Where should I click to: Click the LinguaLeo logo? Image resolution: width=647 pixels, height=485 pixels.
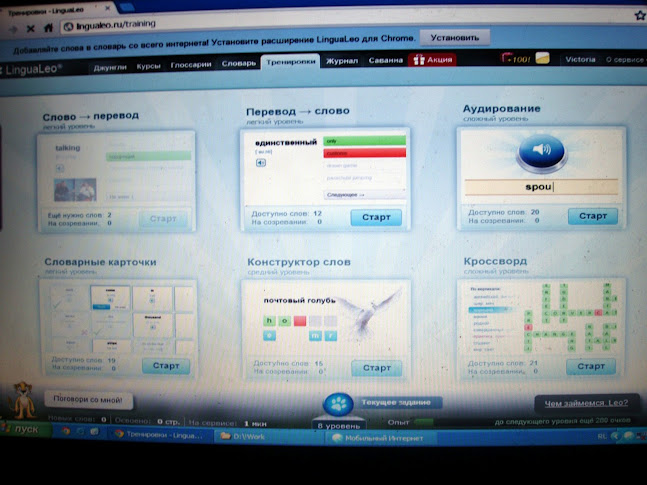pyautogui.click(x=32, y=69)
